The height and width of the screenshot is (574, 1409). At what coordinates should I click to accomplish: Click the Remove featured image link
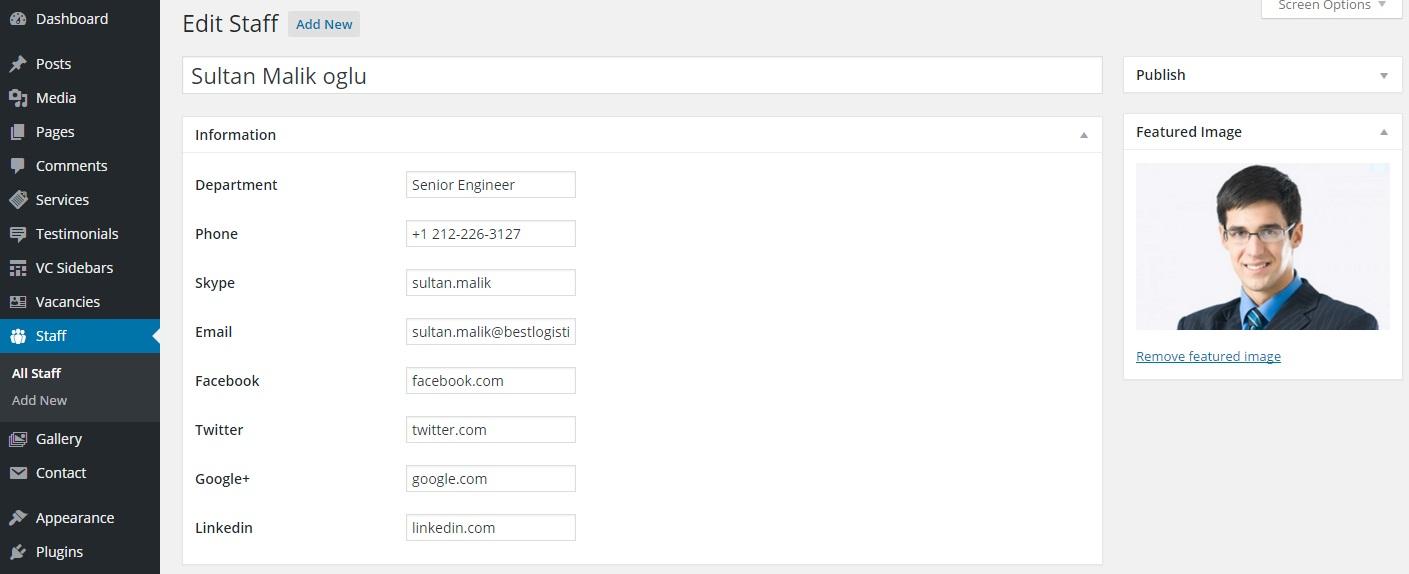(1208, 356)
